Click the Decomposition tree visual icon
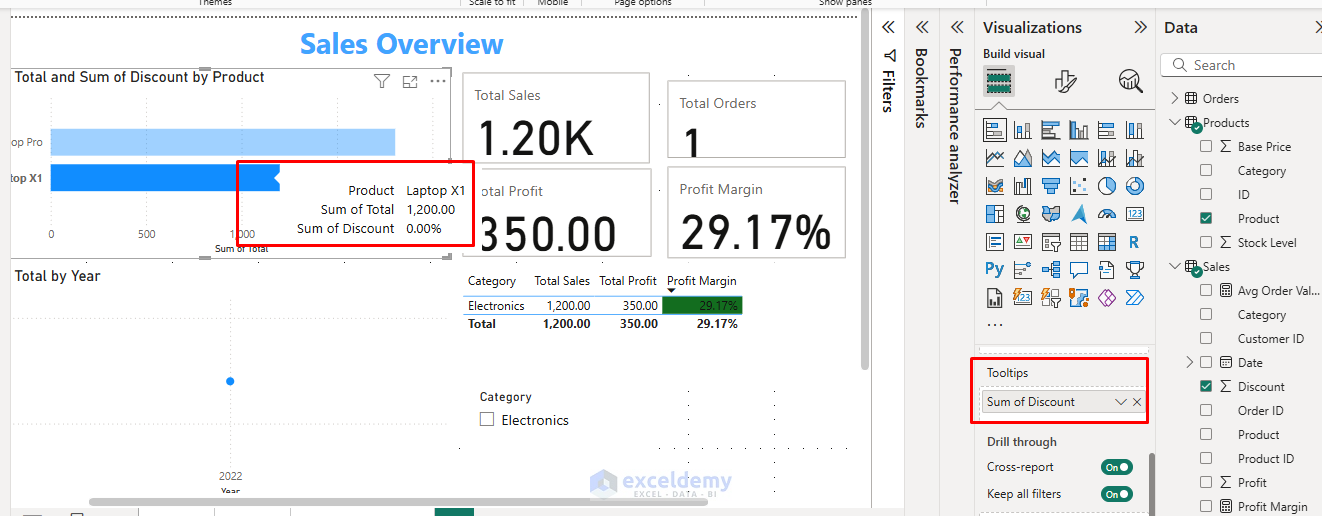 (1051, 269)
